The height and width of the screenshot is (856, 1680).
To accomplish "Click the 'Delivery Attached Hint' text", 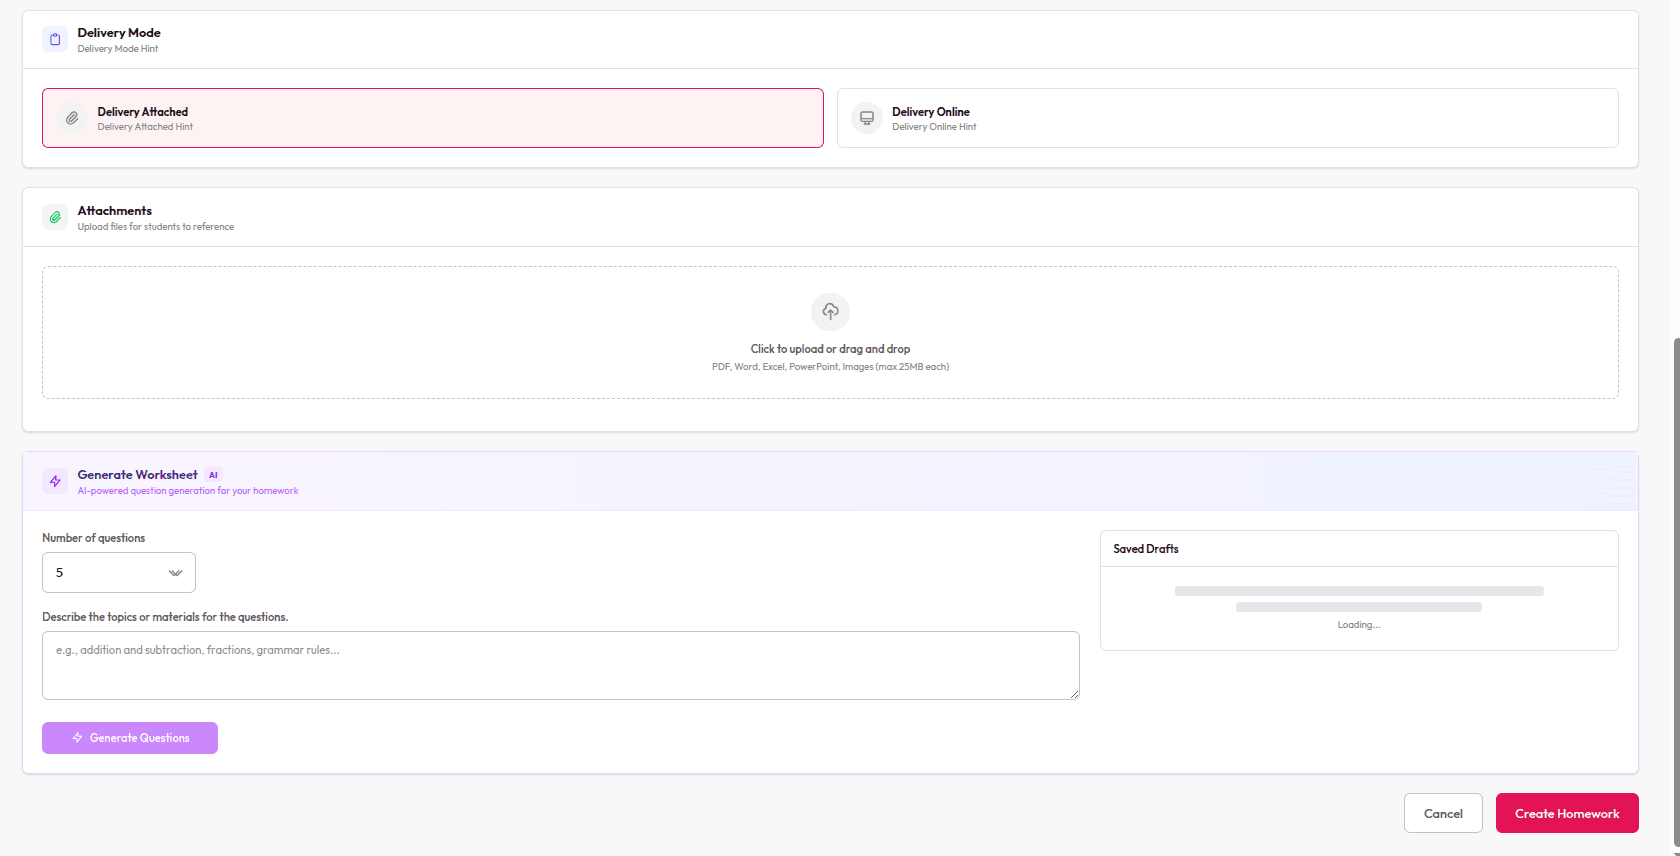I will [145, 127].
